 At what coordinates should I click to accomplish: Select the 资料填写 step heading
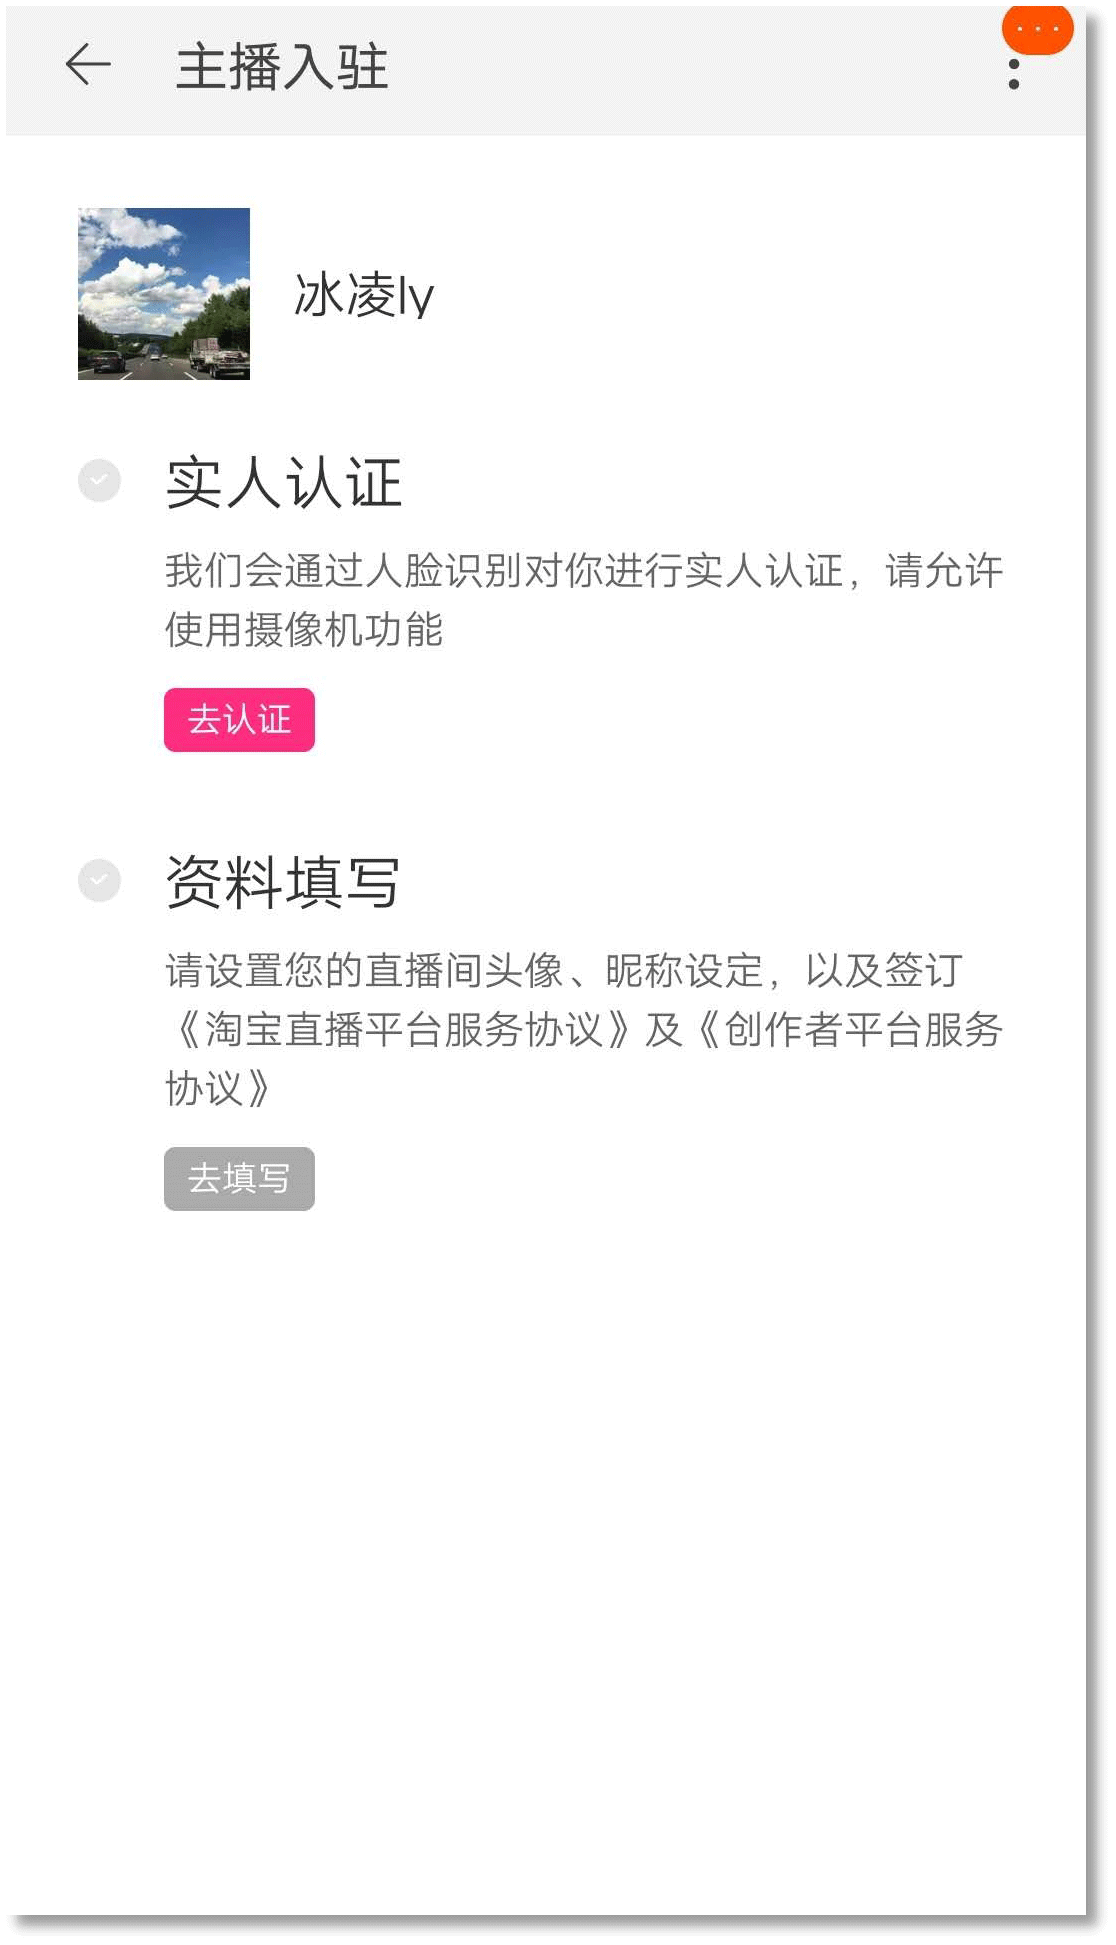(x=283, y=883)
